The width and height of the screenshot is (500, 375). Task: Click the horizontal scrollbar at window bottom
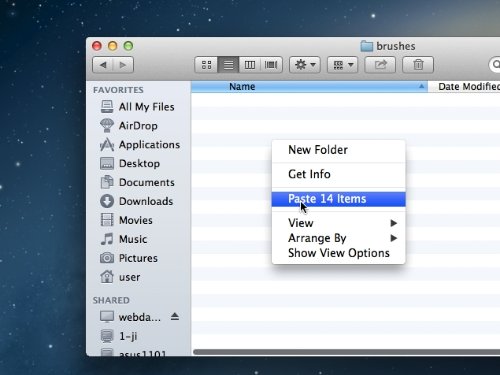347,352
